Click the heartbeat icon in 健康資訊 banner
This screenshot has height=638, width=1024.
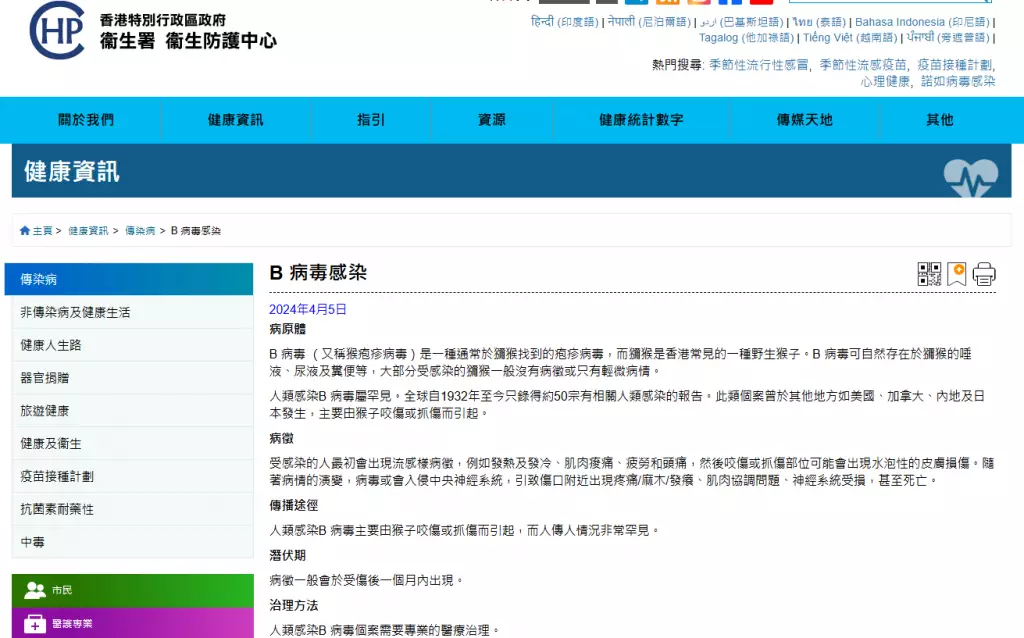point(970,177)
